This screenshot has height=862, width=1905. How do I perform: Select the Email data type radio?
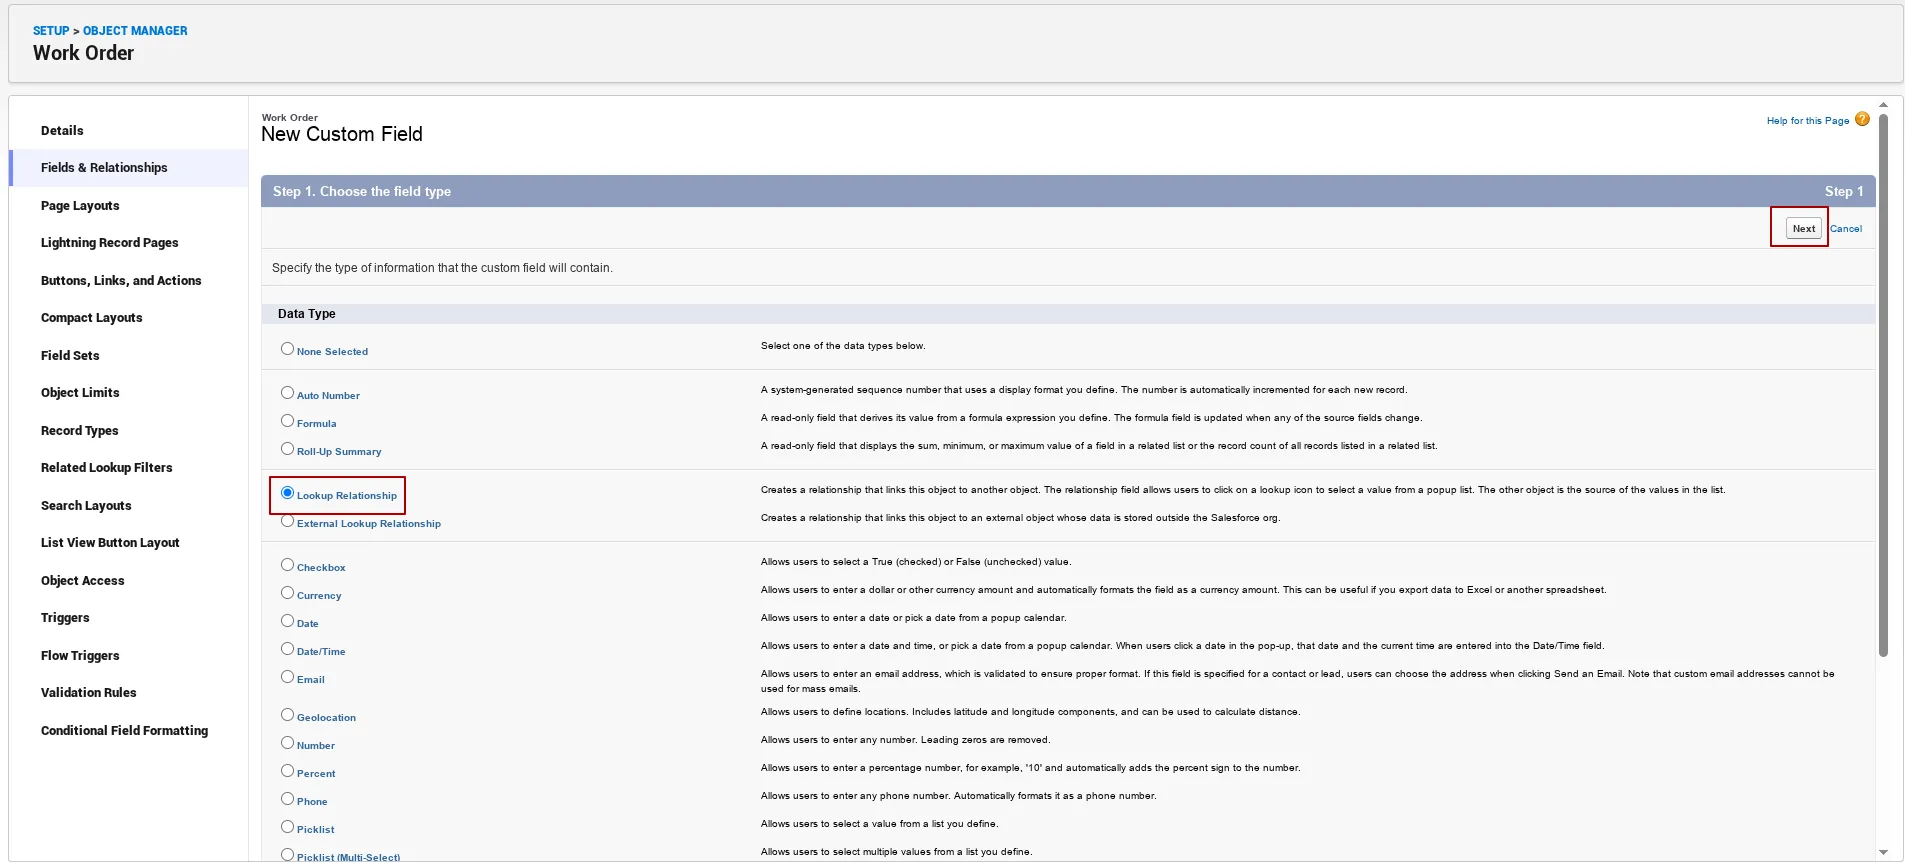click(x=287, y=677)
